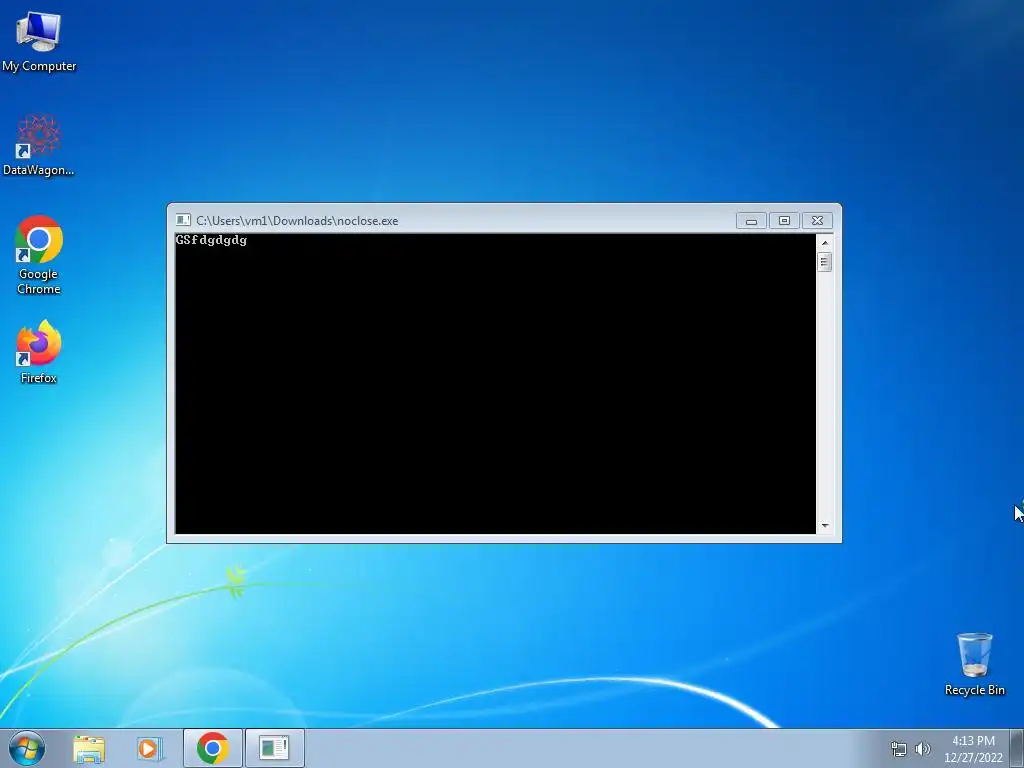Switch to Chrome in the taskbar
The image size is (1024, 768).
(x=212, y=748)
